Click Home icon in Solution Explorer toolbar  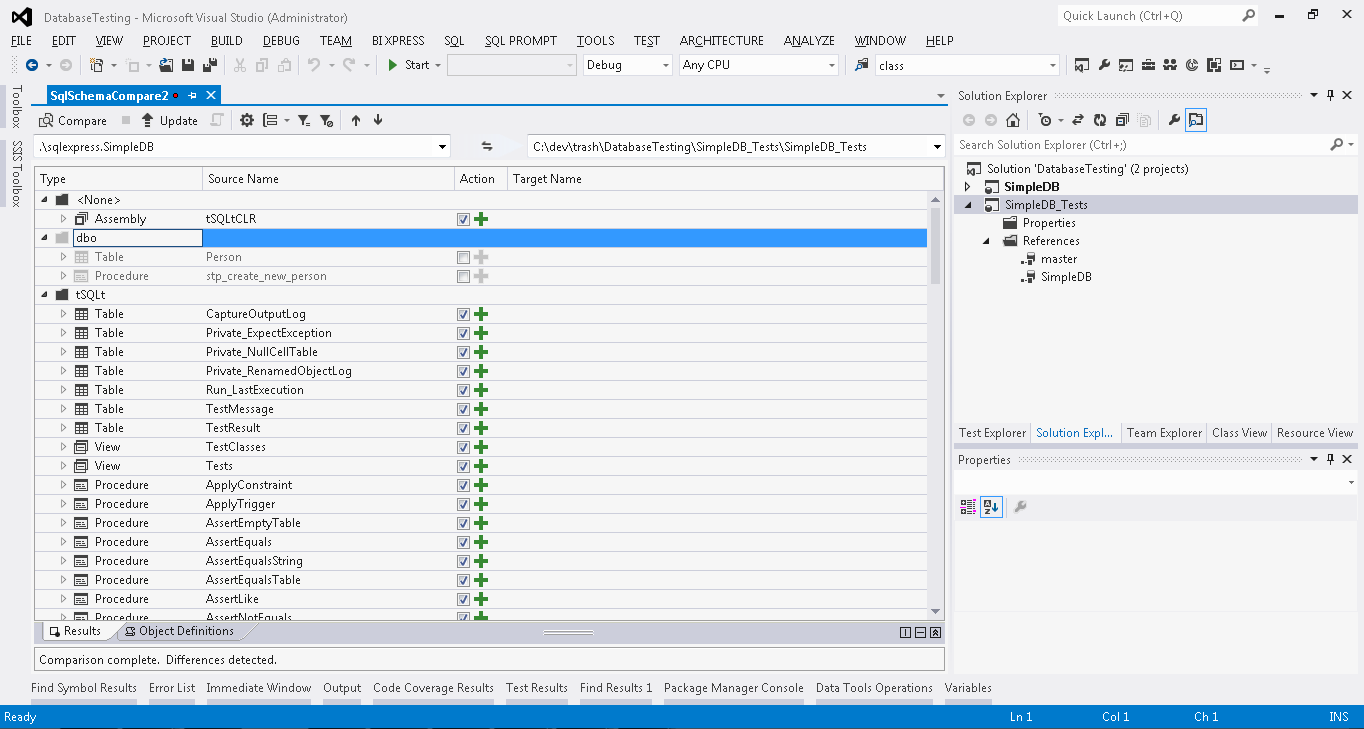coord(1013,120)
